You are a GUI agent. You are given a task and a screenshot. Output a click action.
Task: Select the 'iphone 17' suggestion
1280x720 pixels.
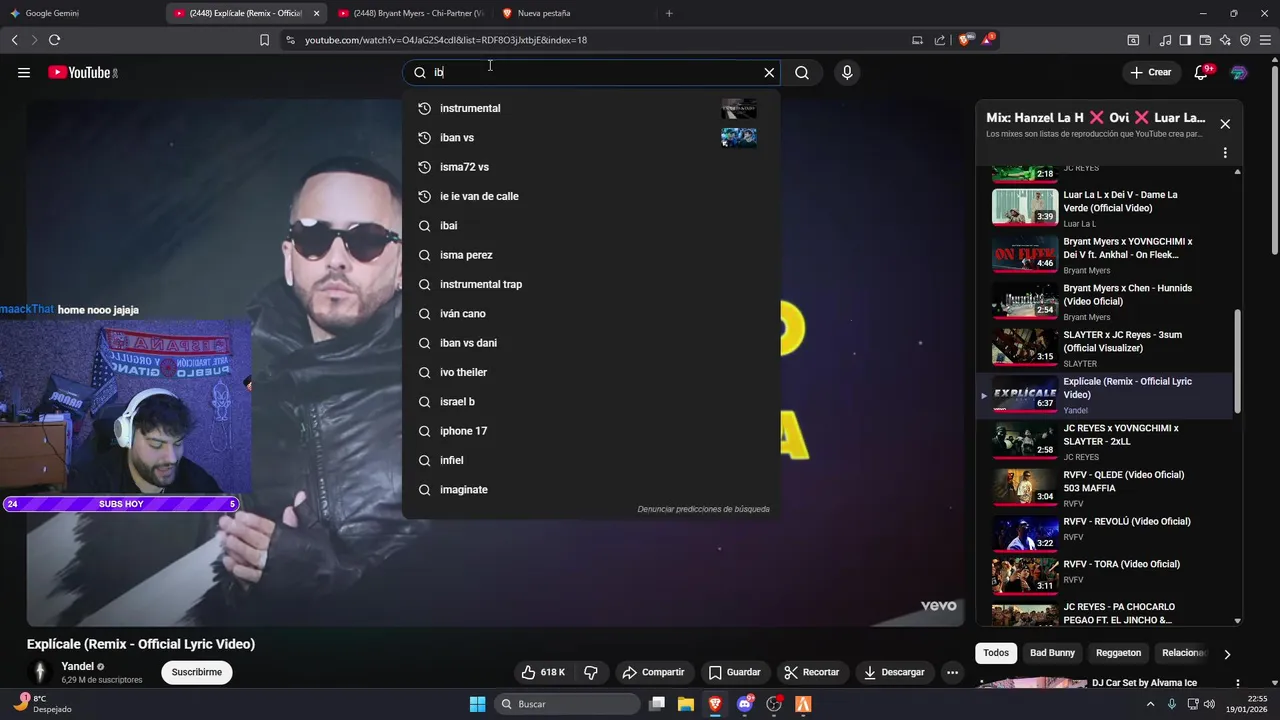click(590, 431)
